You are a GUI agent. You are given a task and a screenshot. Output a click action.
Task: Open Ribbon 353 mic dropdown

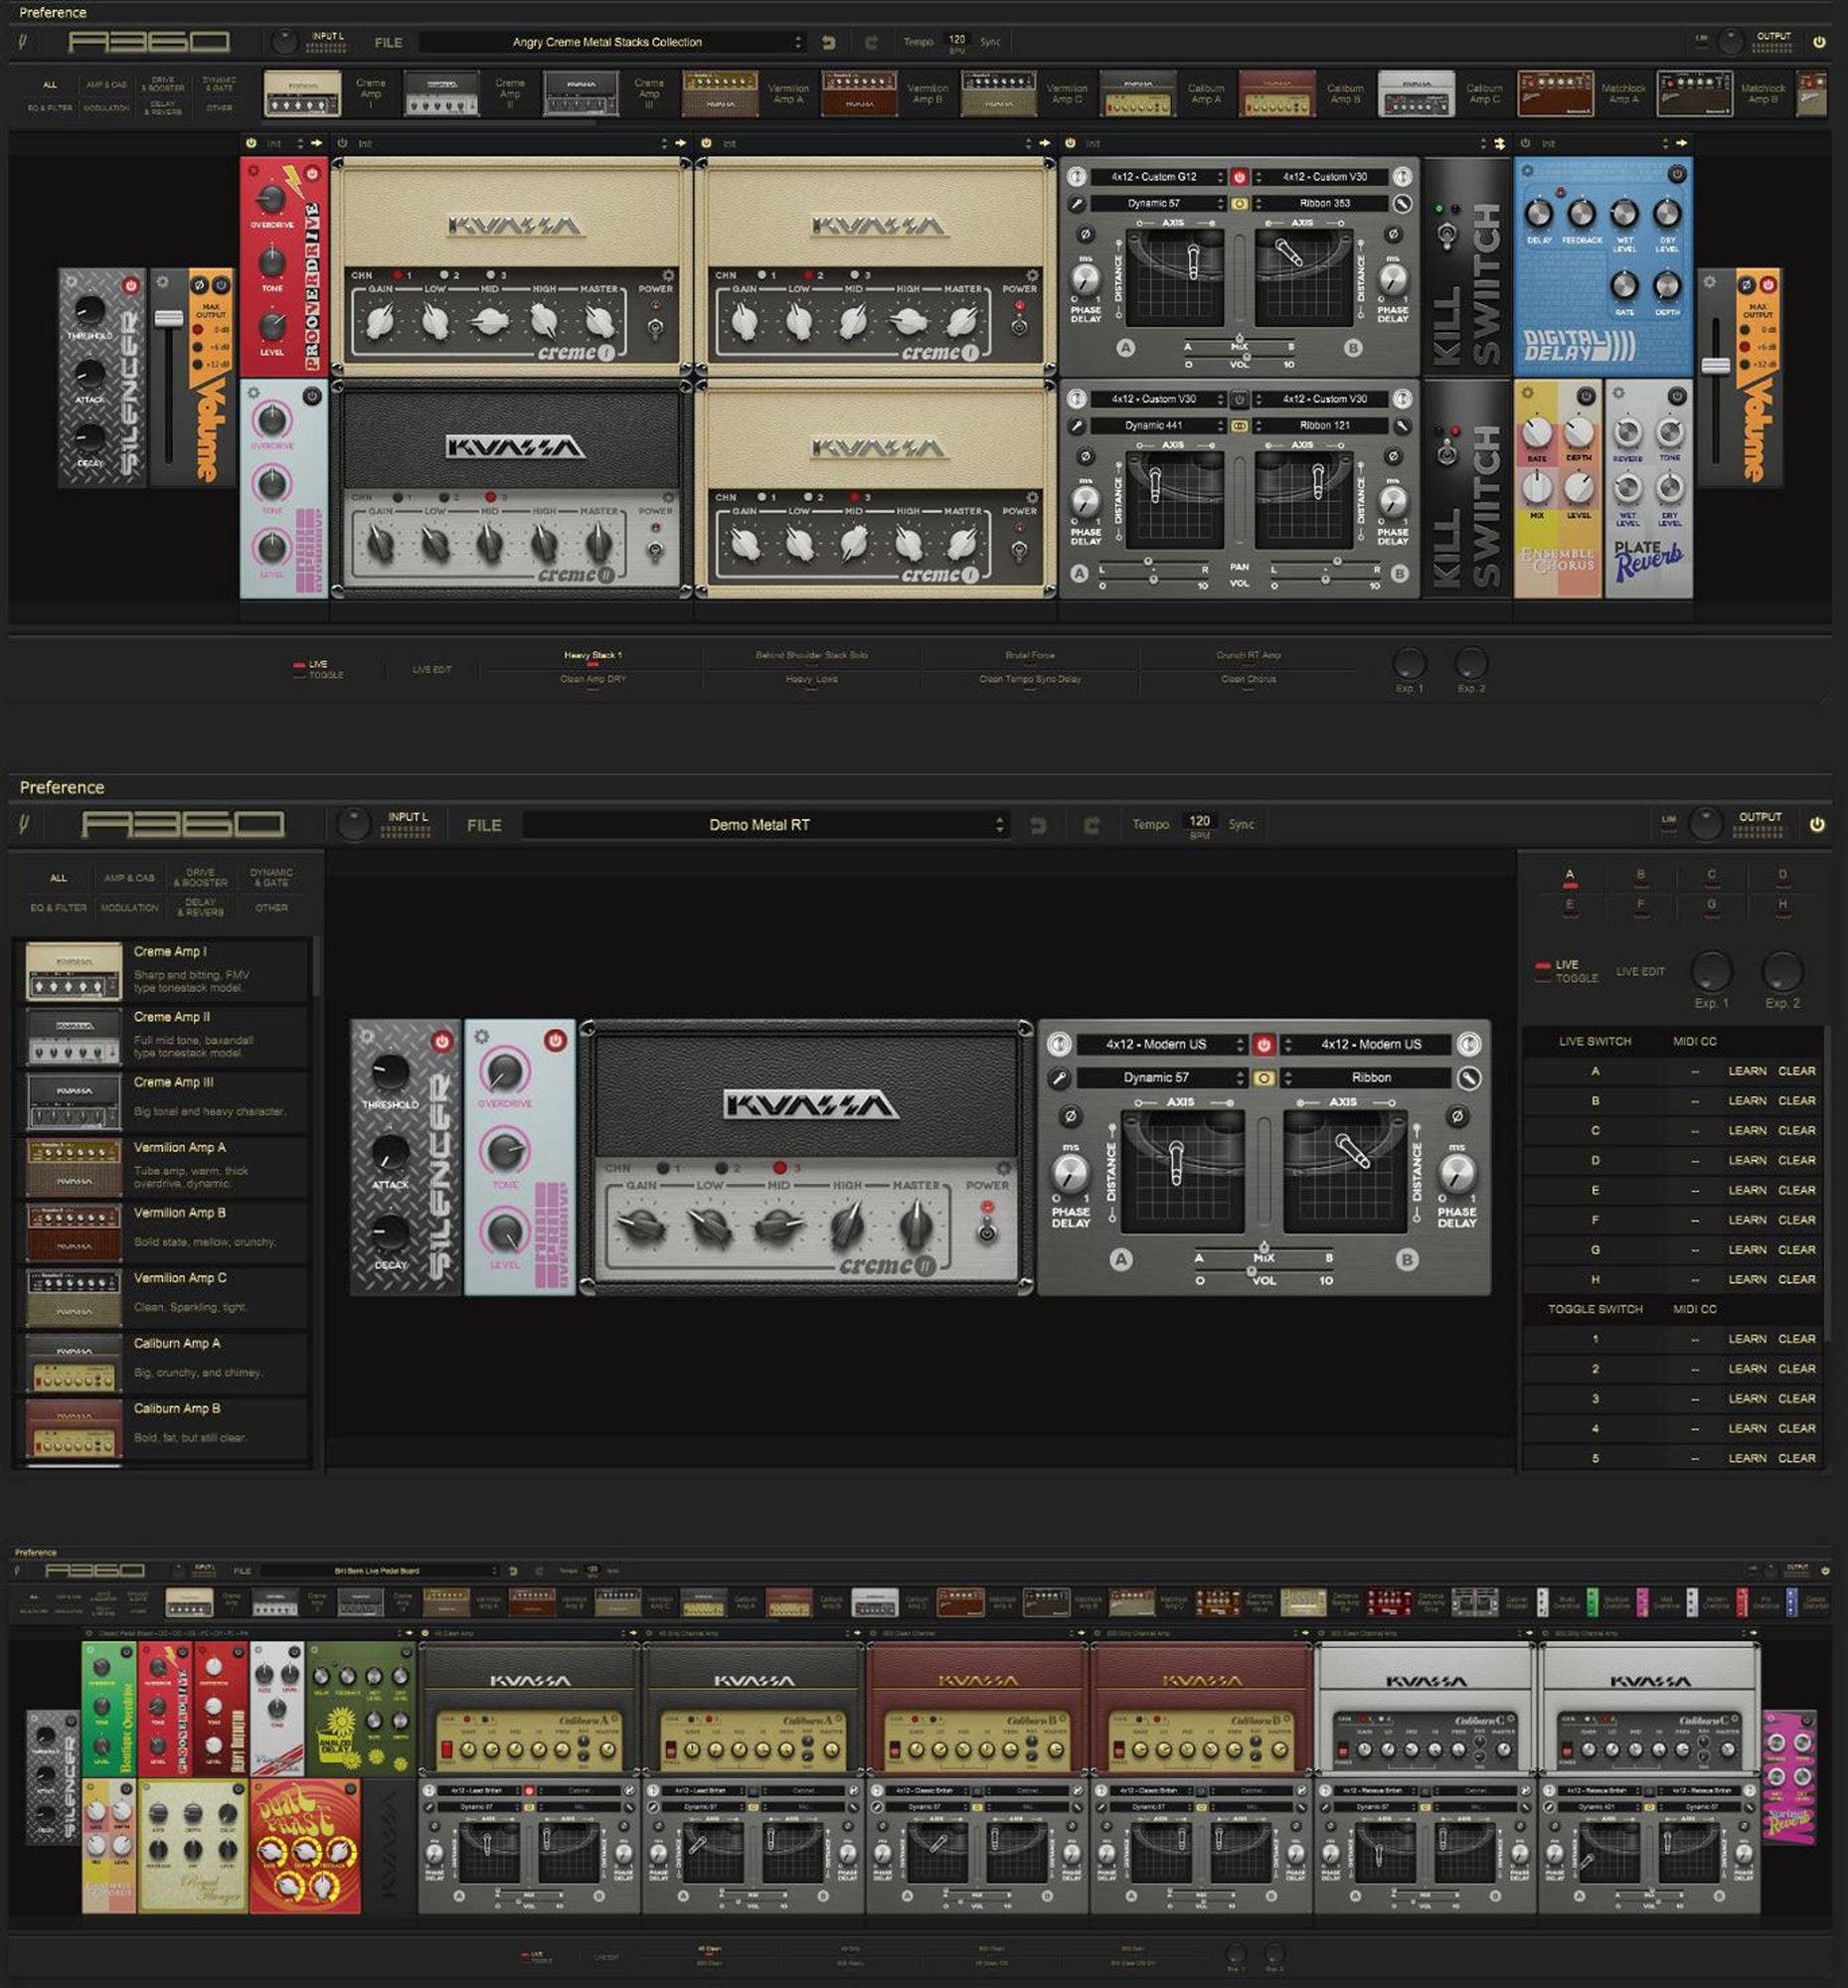tap(1321, 203)
